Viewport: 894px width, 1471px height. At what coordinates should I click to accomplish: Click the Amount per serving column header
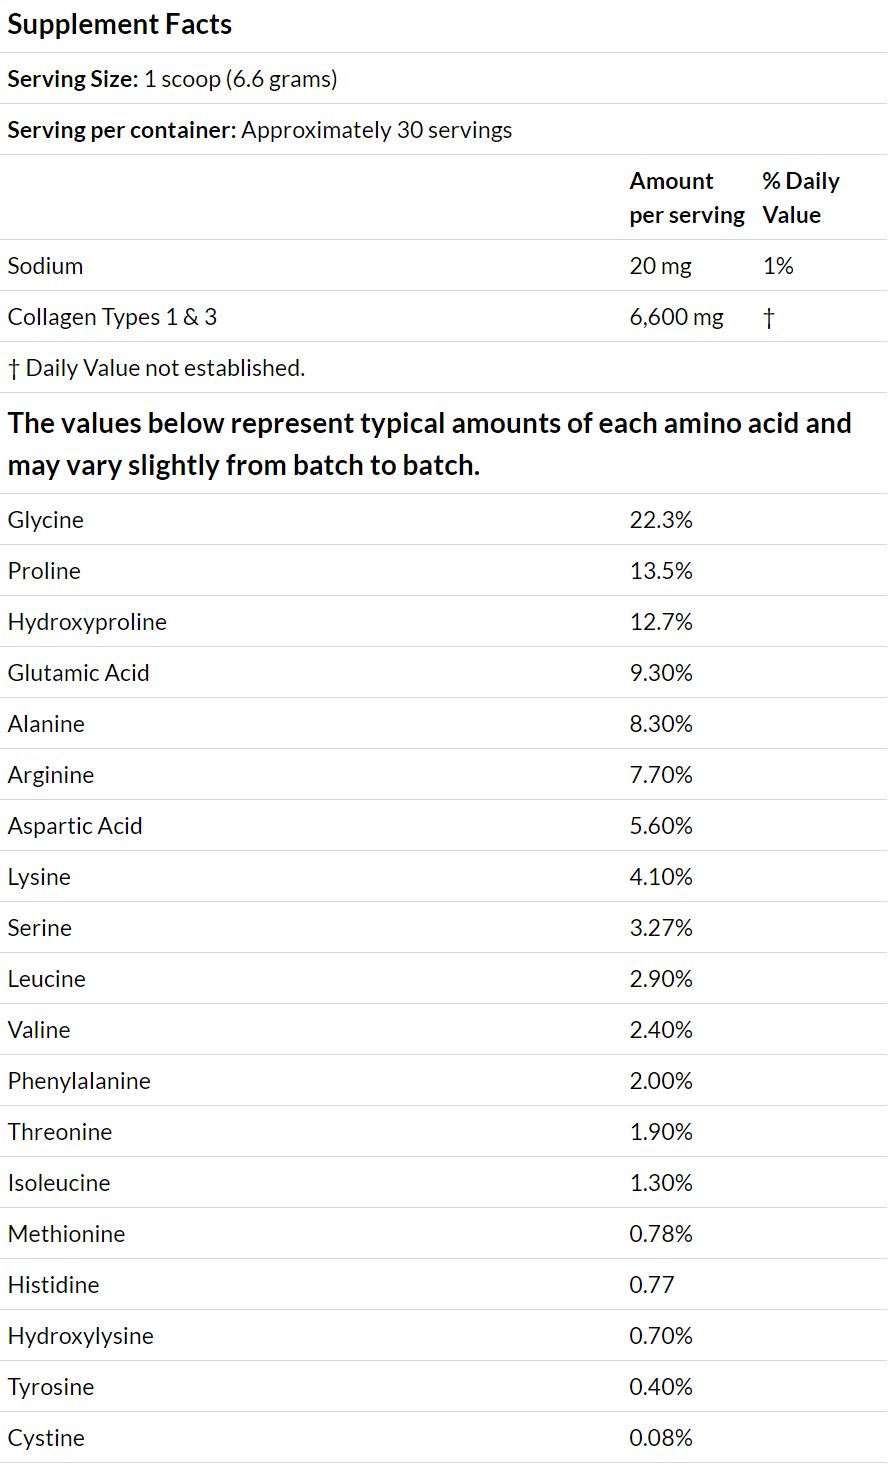(x=687, y=198)
